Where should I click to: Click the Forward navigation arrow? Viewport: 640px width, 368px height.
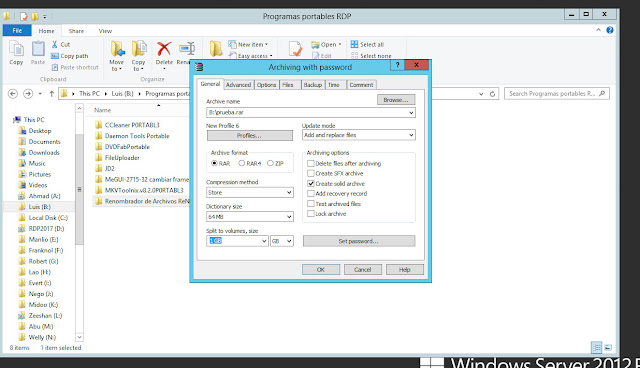(28, 94)
